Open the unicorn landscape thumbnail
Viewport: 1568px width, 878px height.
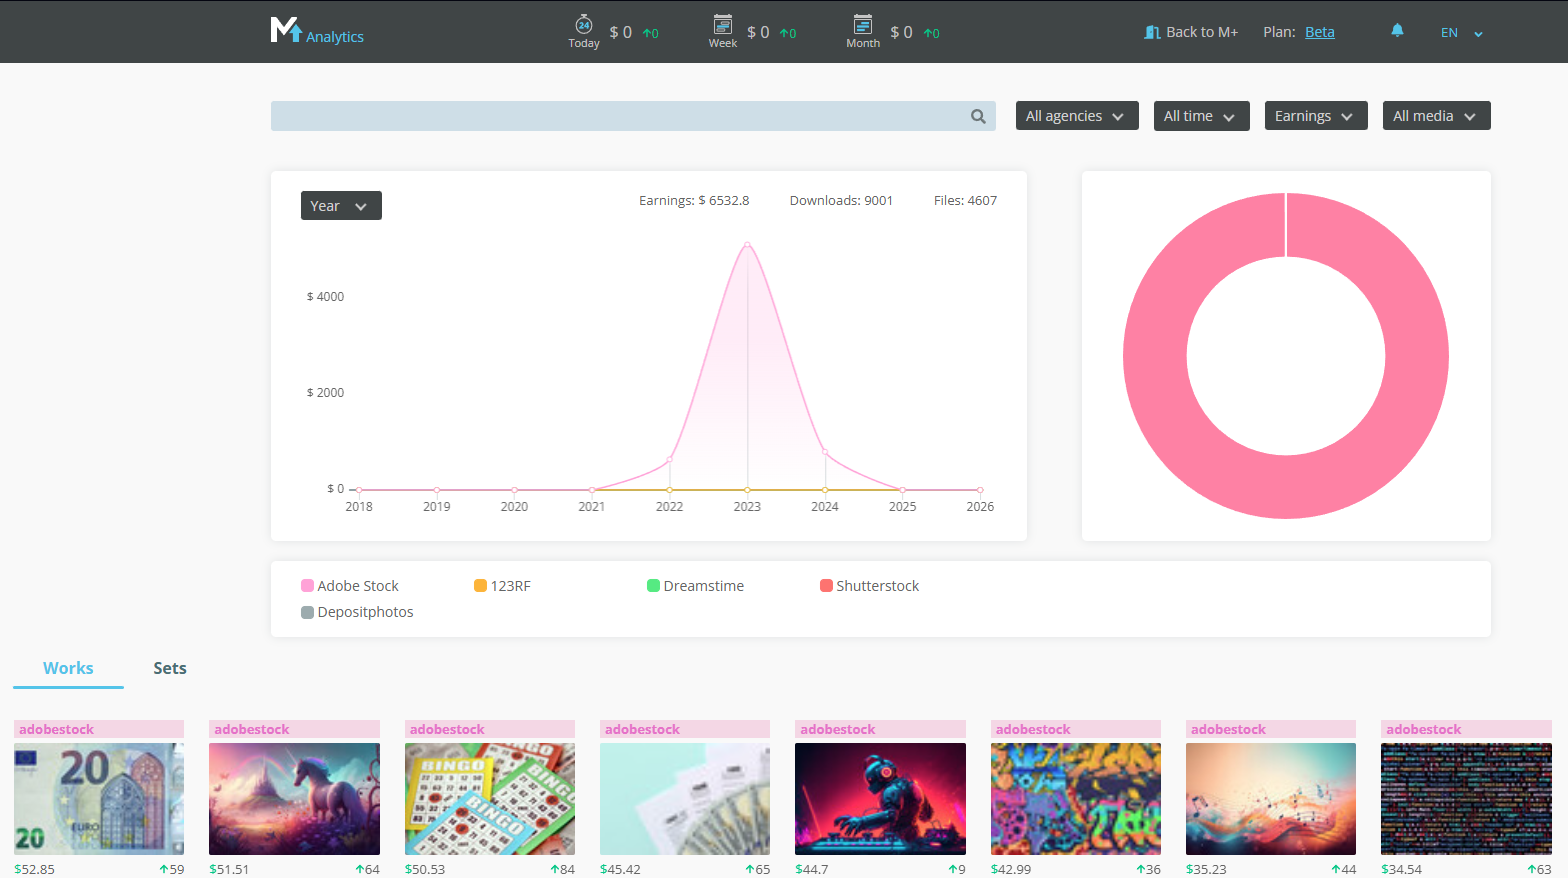pyautogui.click(x=294, y=798)
